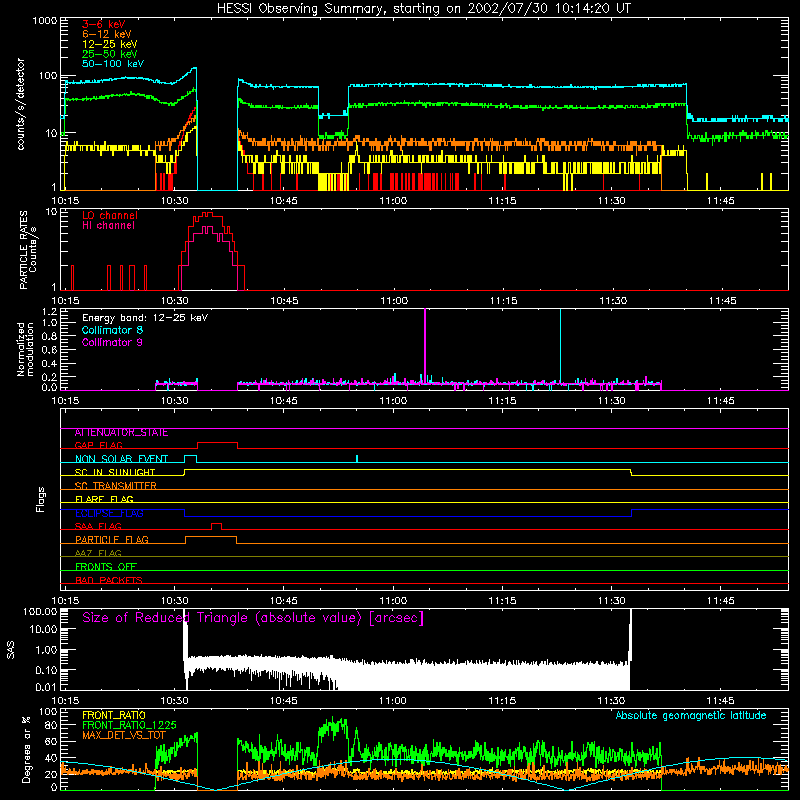Click the HI channel legend label

pos(109,226)
